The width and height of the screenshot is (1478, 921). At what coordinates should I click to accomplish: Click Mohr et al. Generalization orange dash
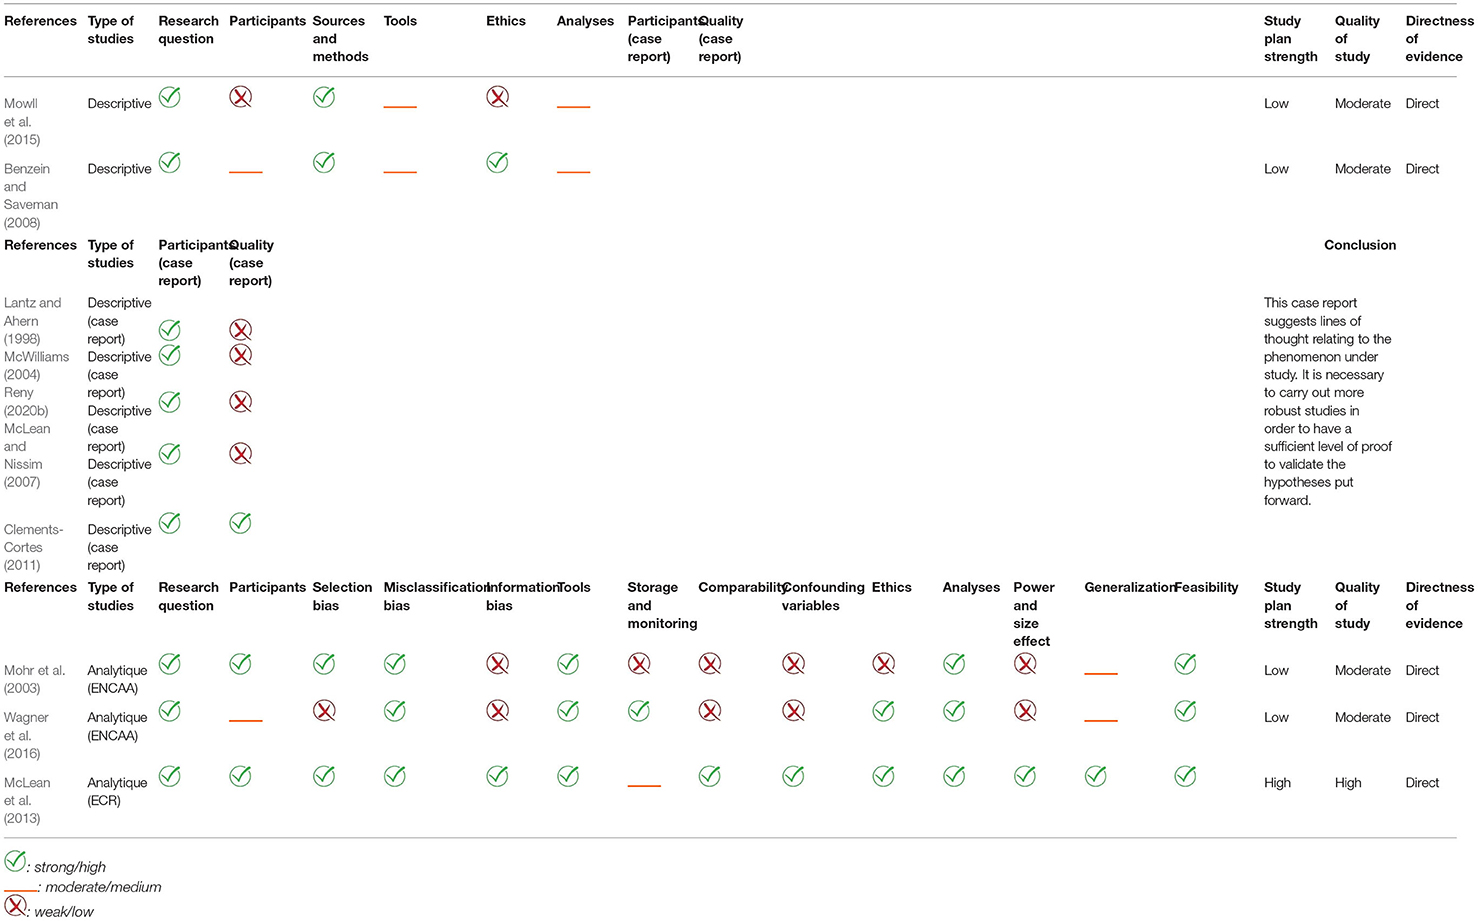point(1101,674)
